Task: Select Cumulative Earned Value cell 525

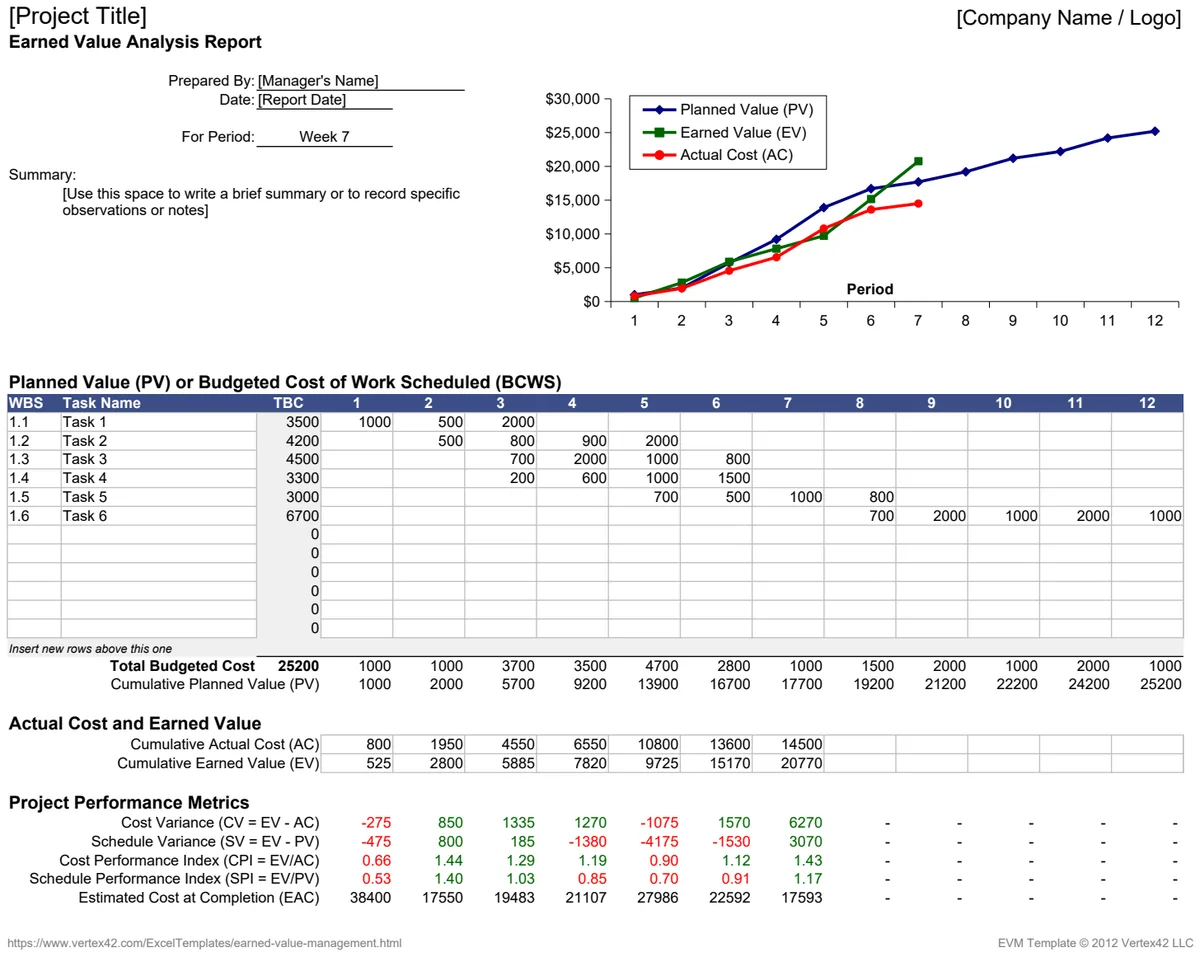Action: (357, 763)
